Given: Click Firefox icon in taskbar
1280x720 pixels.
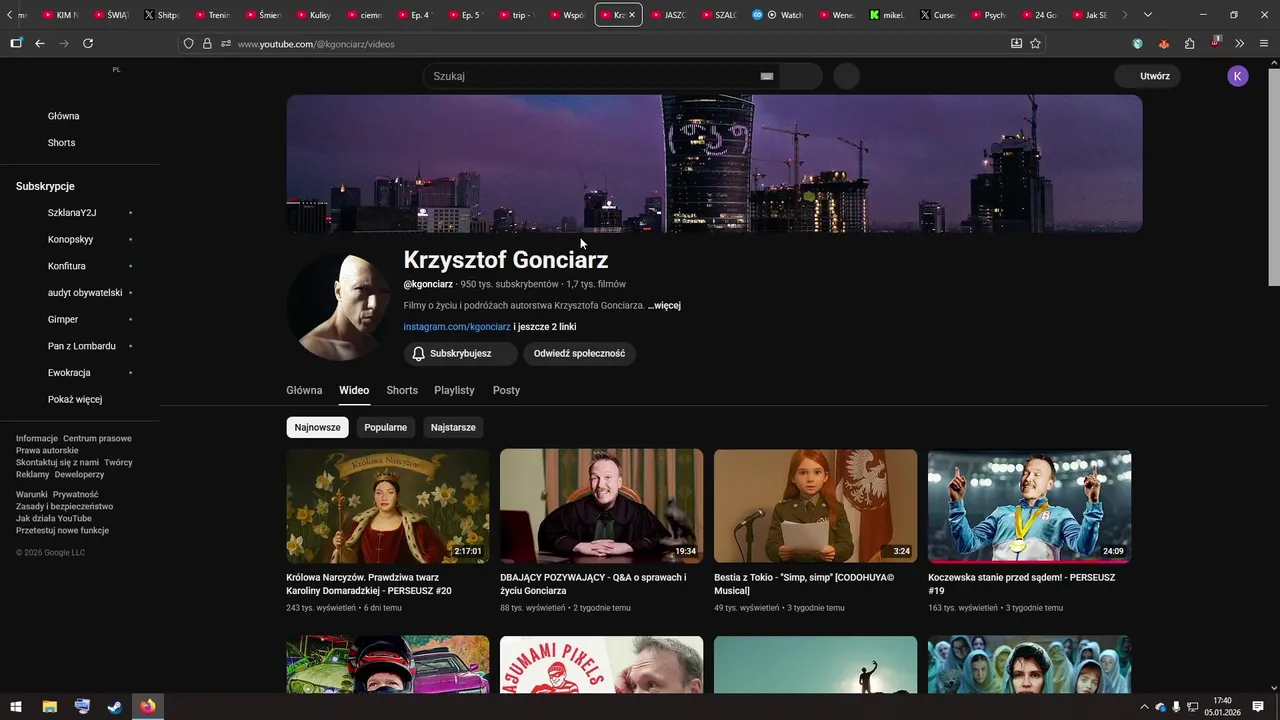Looking at the screenshot, I should [148, 707].
